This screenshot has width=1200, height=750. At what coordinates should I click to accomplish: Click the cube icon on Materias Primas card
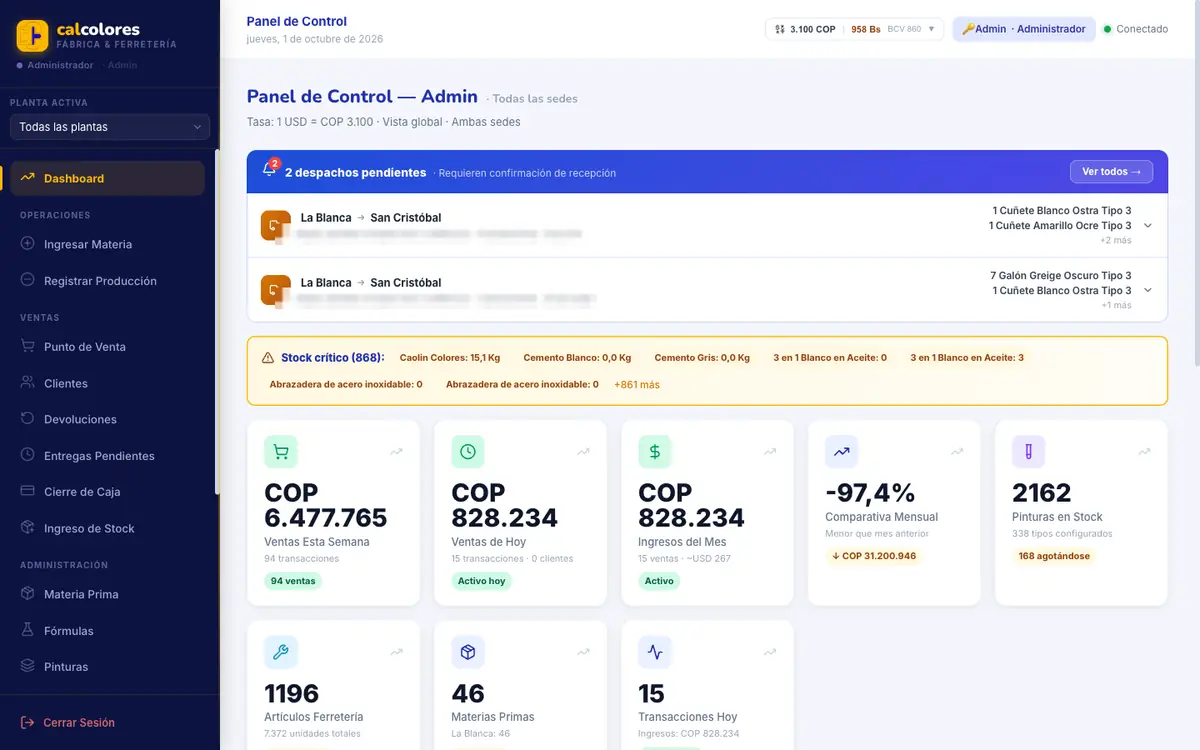pos(468,652)
